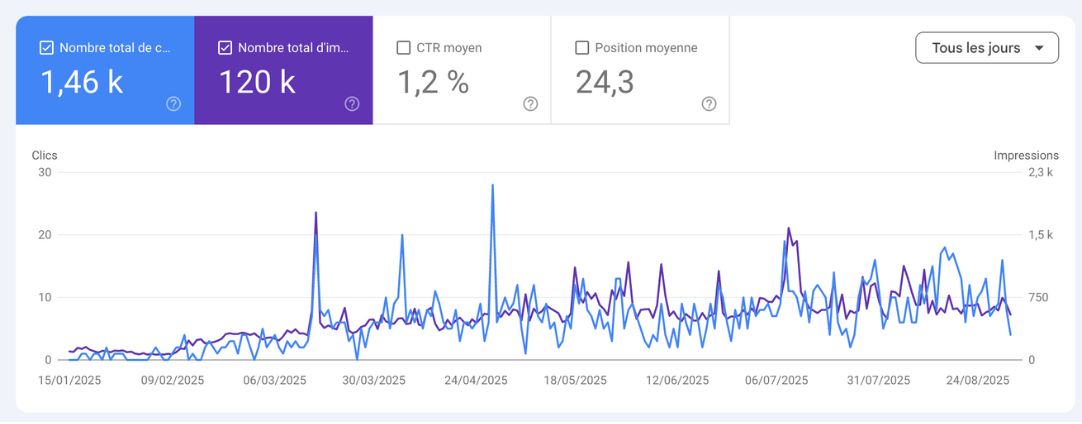Click the 18/05/2025 date label
This screenshot has width=1082, height=424.
point(576,380)
